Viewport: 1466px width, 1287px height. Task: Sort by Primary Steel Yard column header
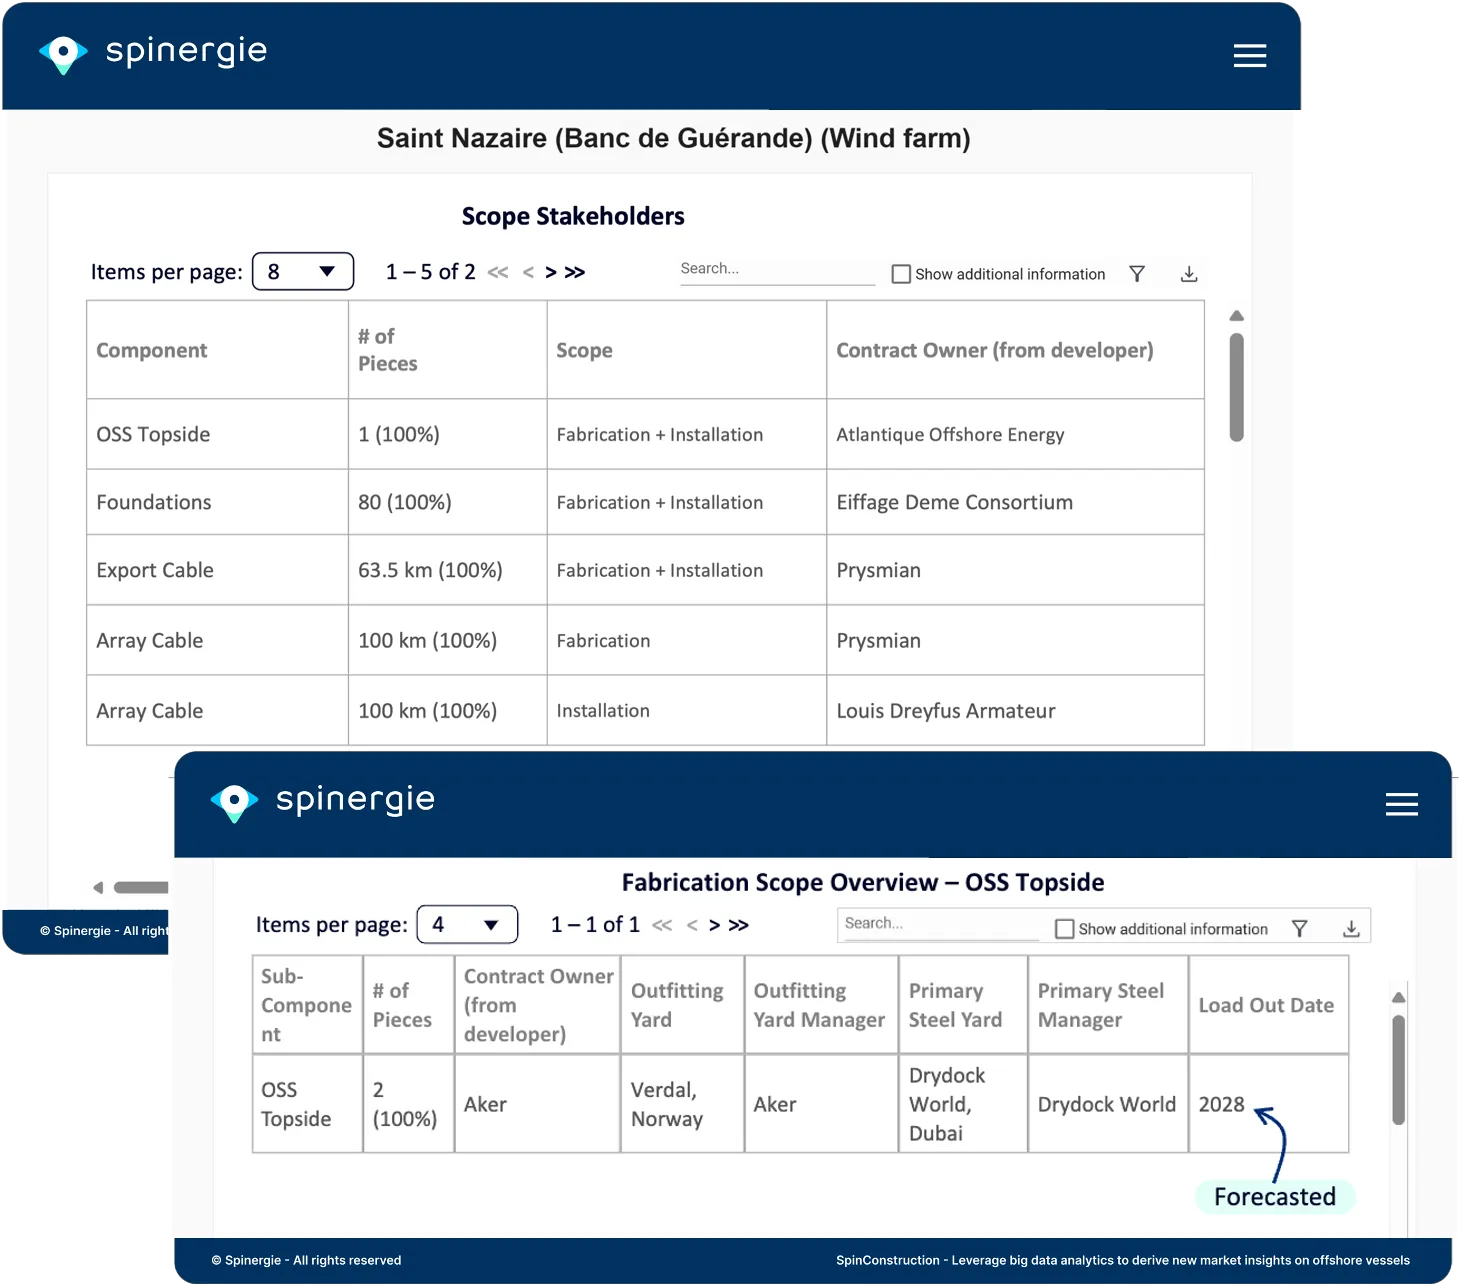(x=963, y=1006)
